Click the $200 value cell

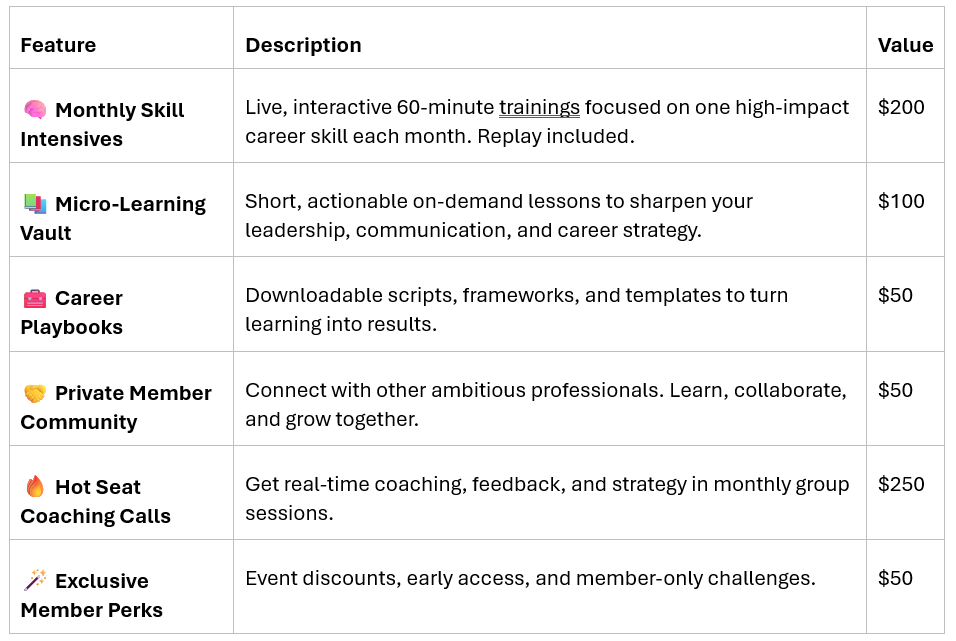point(901,107)
